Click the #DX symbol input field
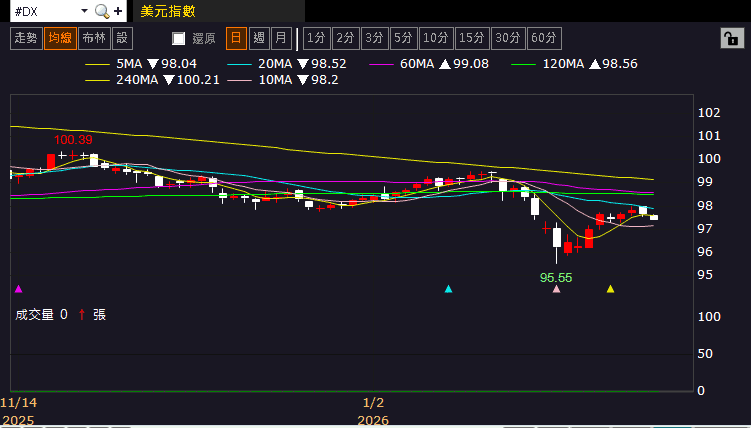The image size is (751, 428). [x=44, y=11]
